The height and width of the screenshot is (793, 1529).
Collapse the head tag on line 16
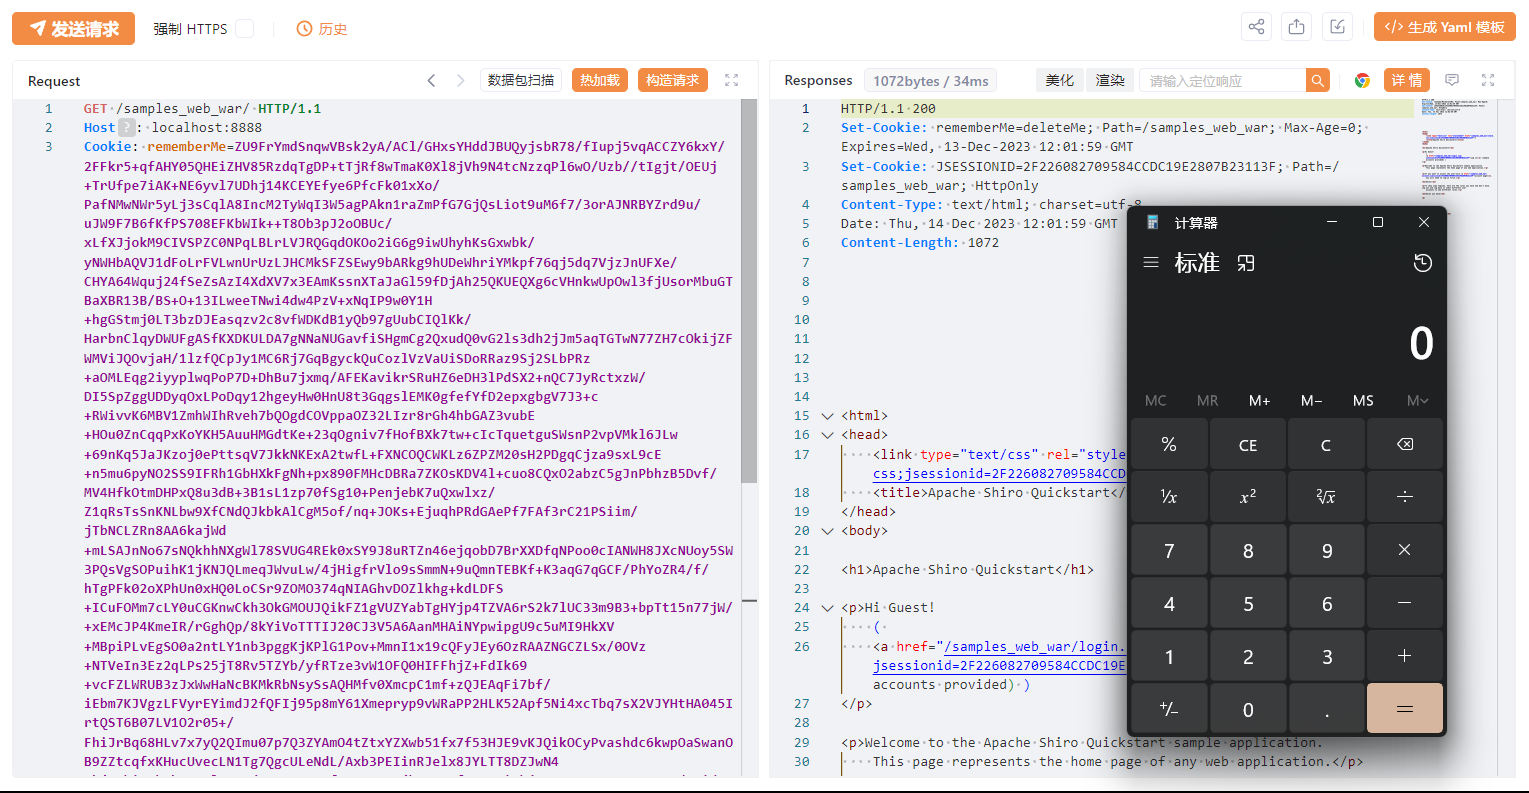pos(827,435)
